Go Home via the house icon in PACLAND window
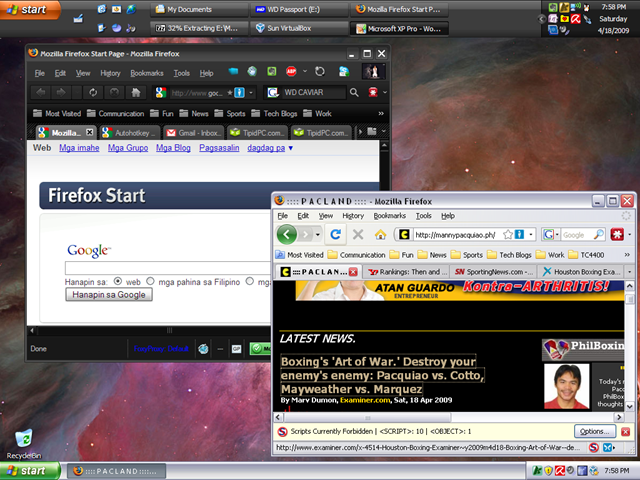Viewport: 640px width, 480px height. click(380, 235)
